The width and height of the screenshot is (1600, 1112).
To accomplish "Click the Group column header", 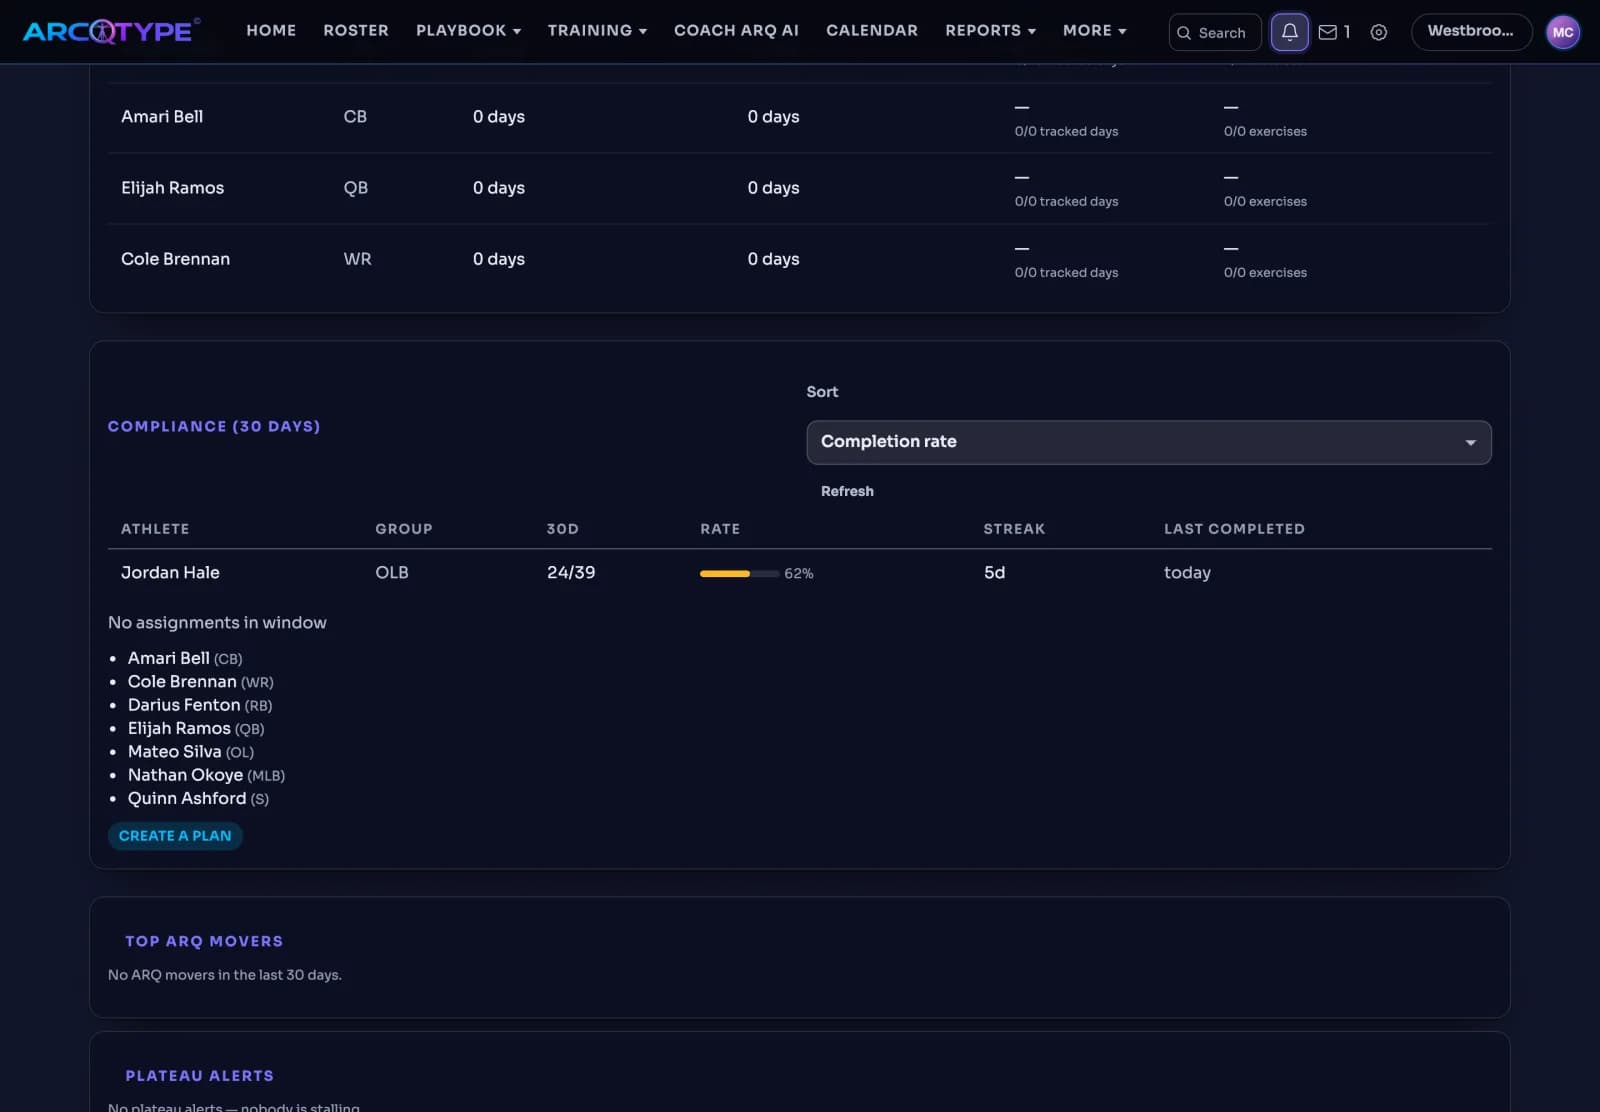I will (404, 529).
